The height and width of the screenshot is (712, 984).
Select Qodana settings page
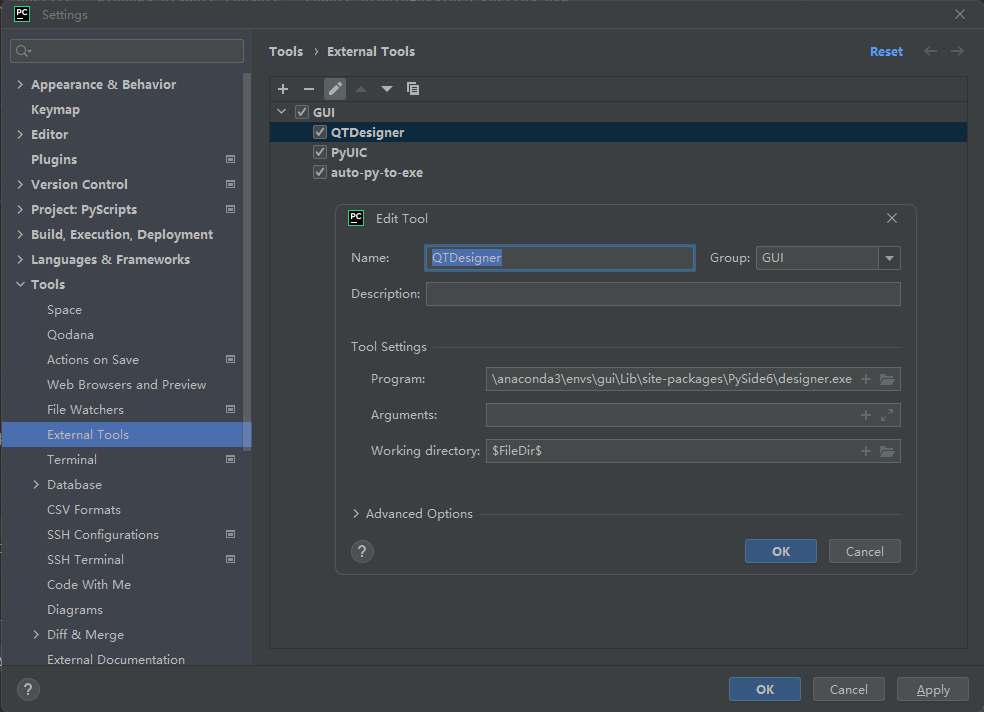[70, 335]
